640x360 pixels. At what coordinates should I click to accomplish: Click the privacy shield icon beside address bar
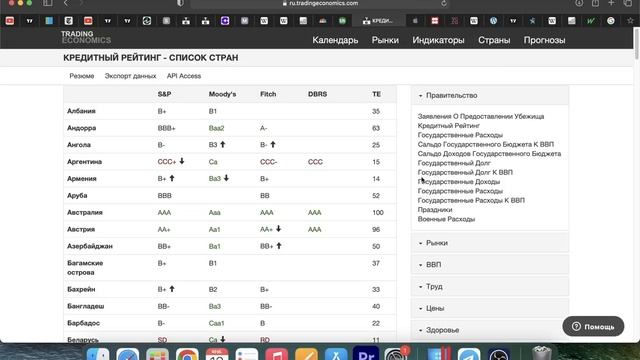180,3
